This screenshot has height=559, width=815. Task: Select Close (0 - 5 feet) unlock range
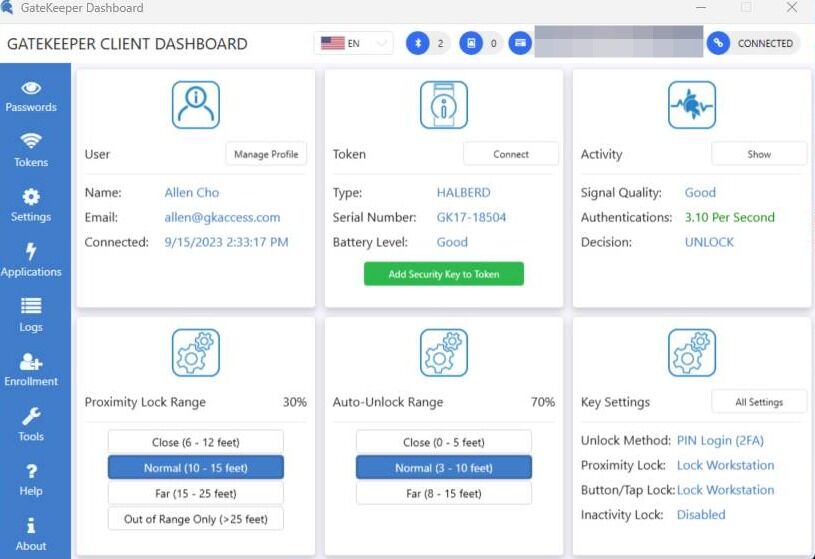pos(444,442)
